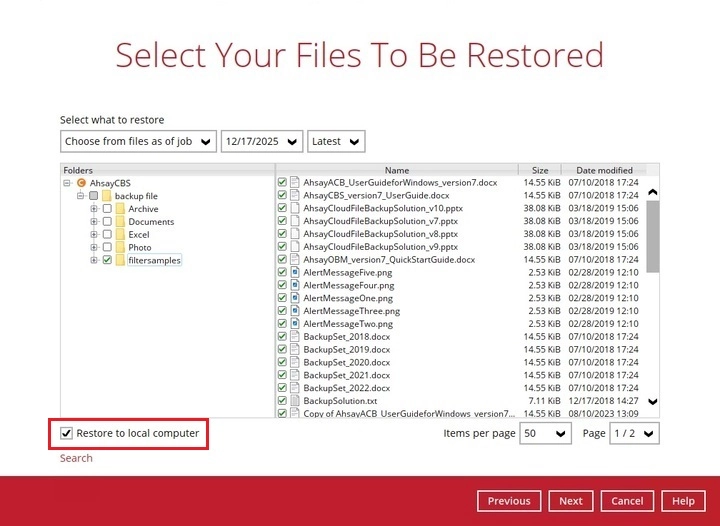Click the Next button

coord(571,501)
